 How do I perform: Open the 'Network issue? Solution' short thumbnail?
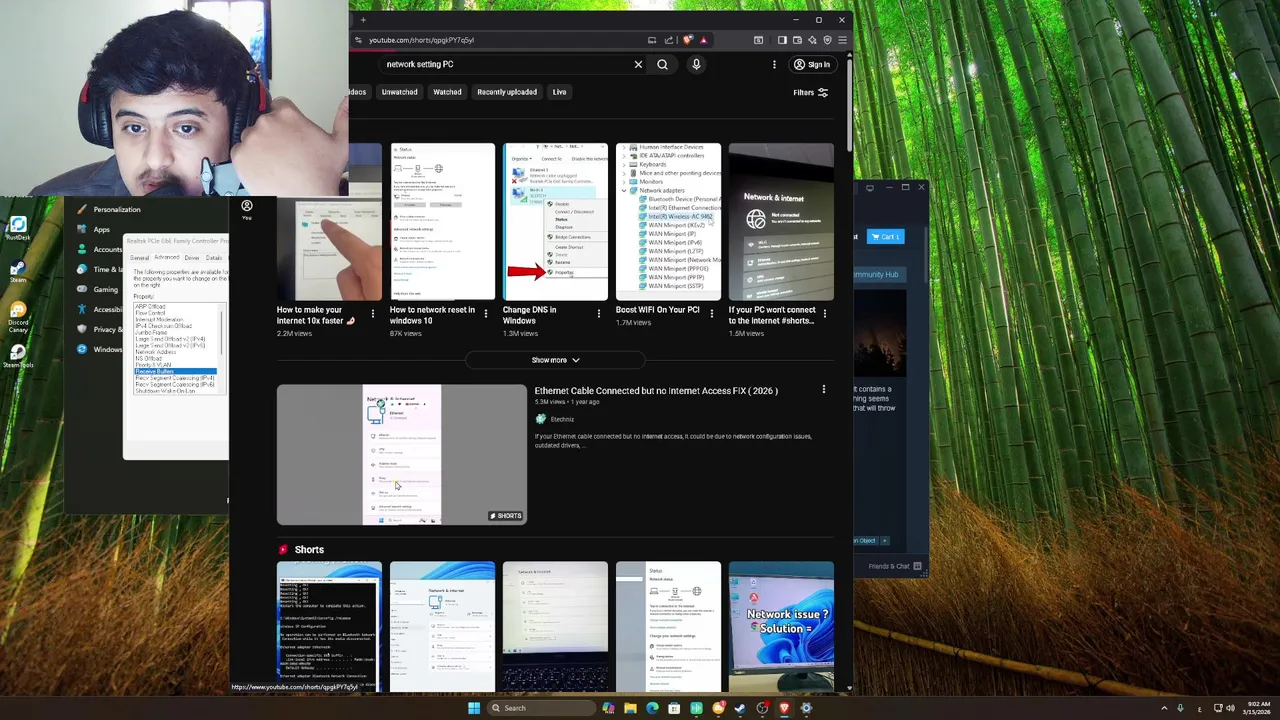[x=781, y=627]
